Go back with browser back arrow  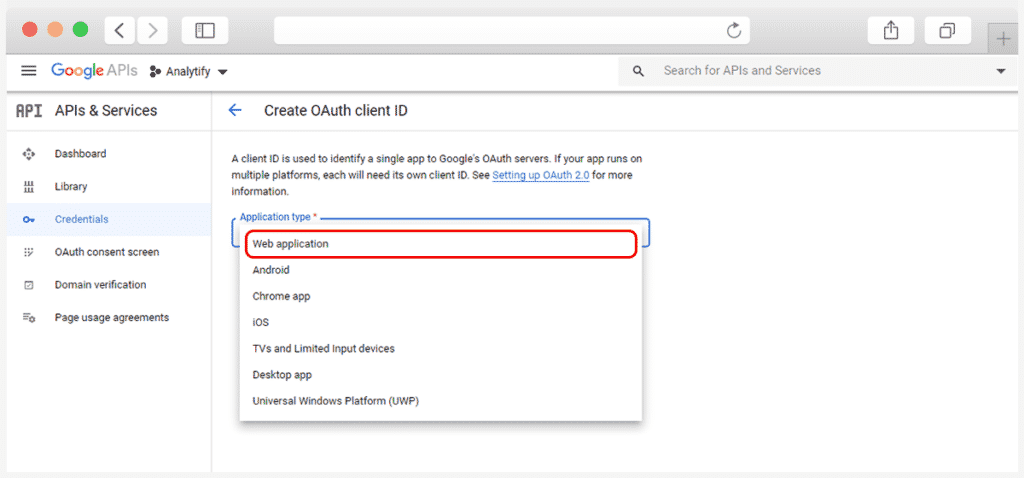pyautogui.click(x=120, y=30)
